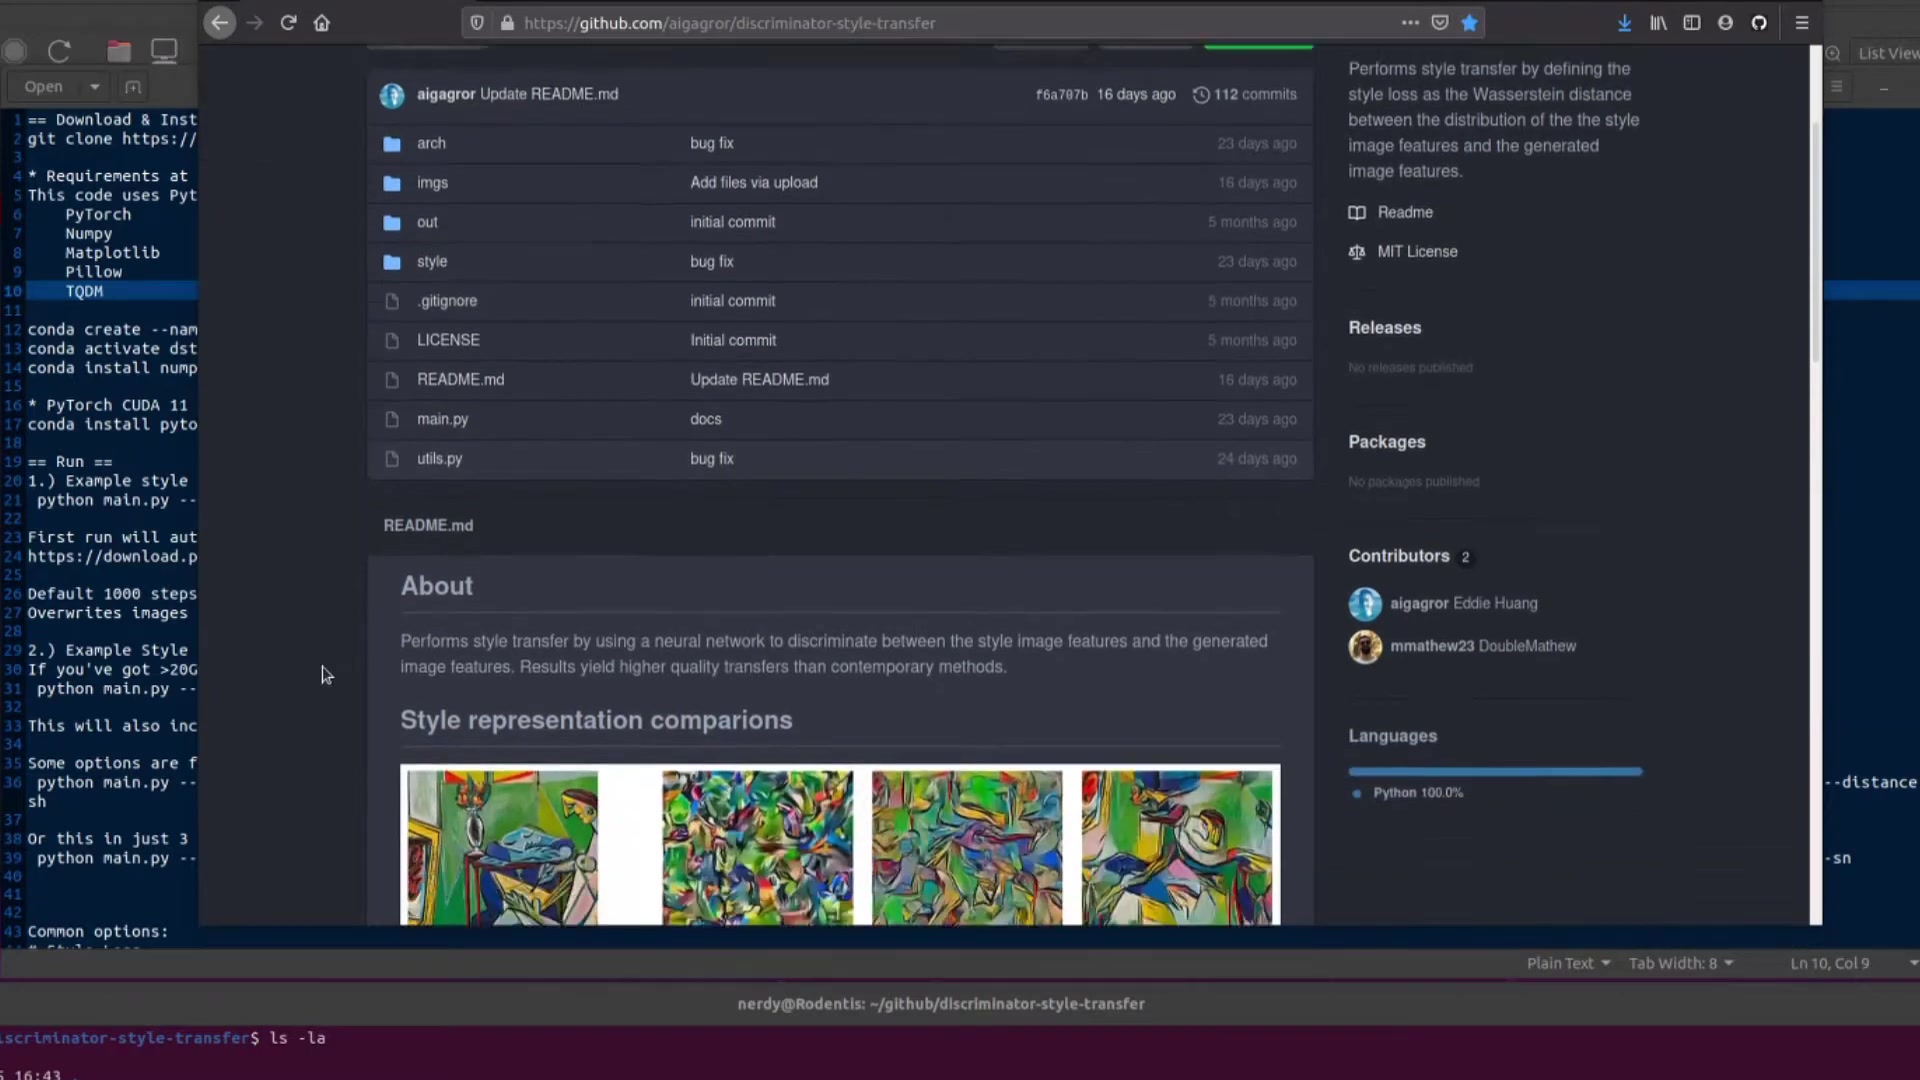This screenshot has height=1080, width=1920.
Task: Open Tab Width: 8 dropdown in gedit
Action: coord(1680,963)
